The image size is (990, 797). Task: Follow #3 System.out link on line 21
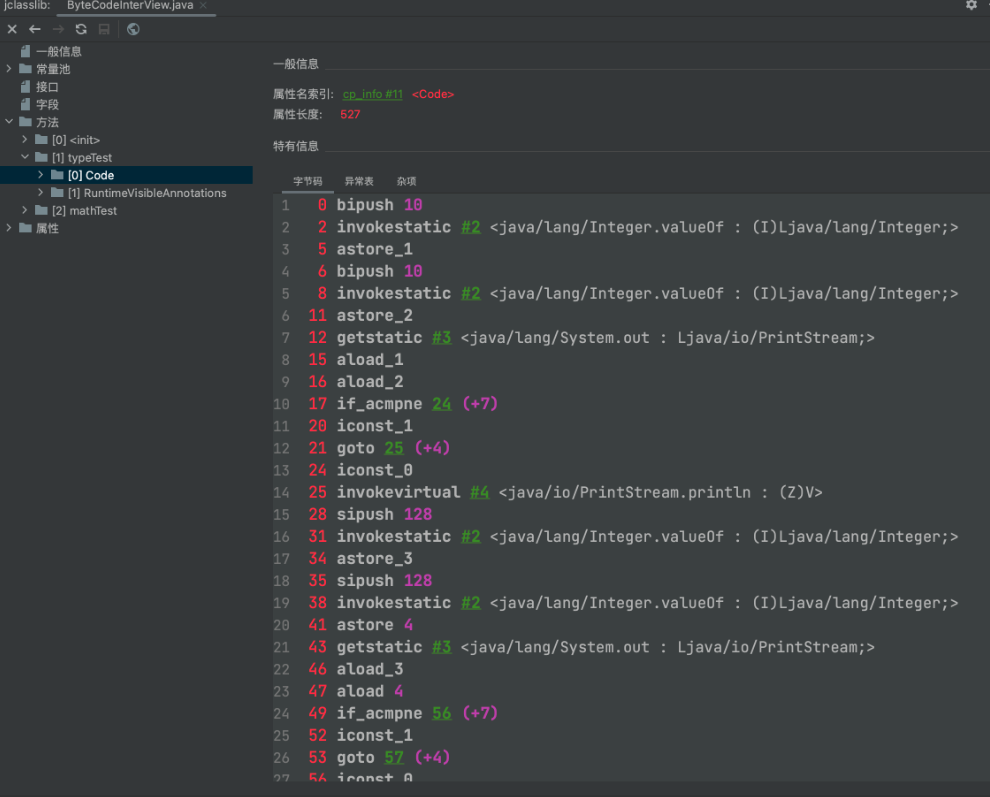pos(441,647)
